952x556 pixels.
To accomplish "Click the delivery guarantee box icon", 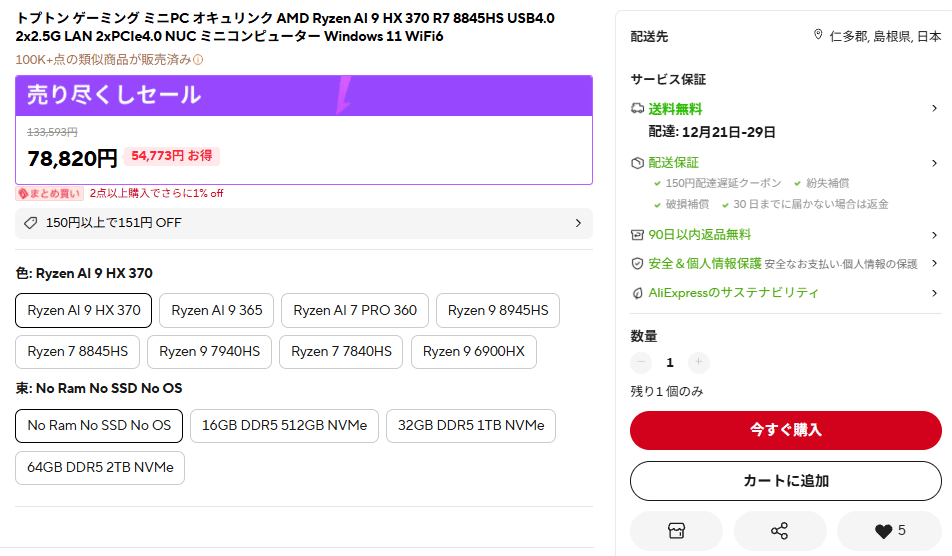I will point(637,163).
